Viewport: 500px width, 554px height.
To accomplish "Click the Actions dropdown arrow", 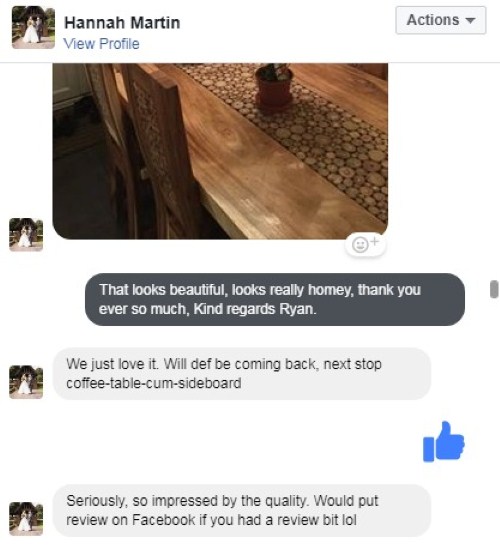I will 470,20.
